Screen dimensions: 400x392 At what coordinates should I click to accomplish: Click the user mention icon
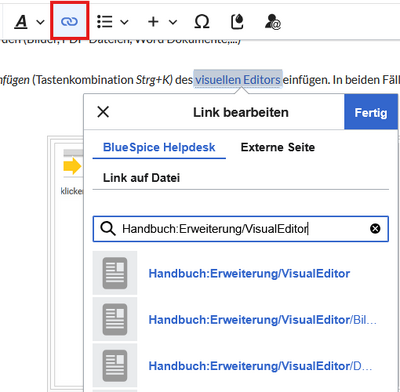273,22
